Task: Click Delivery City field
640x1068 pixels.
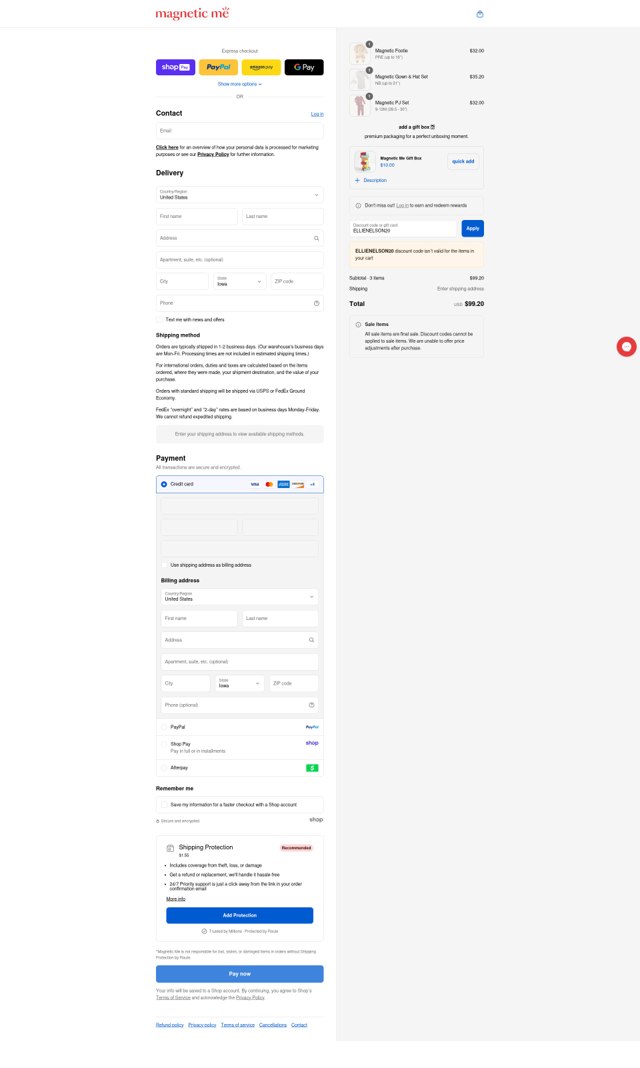Action: (182, 281)
